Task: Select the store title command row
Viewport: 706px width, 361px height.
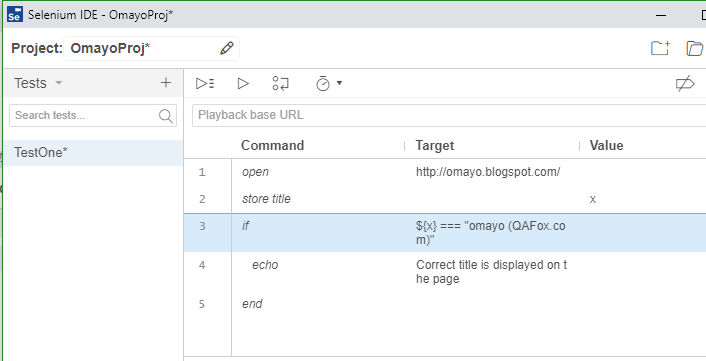Action: click(x=445, y=199)
